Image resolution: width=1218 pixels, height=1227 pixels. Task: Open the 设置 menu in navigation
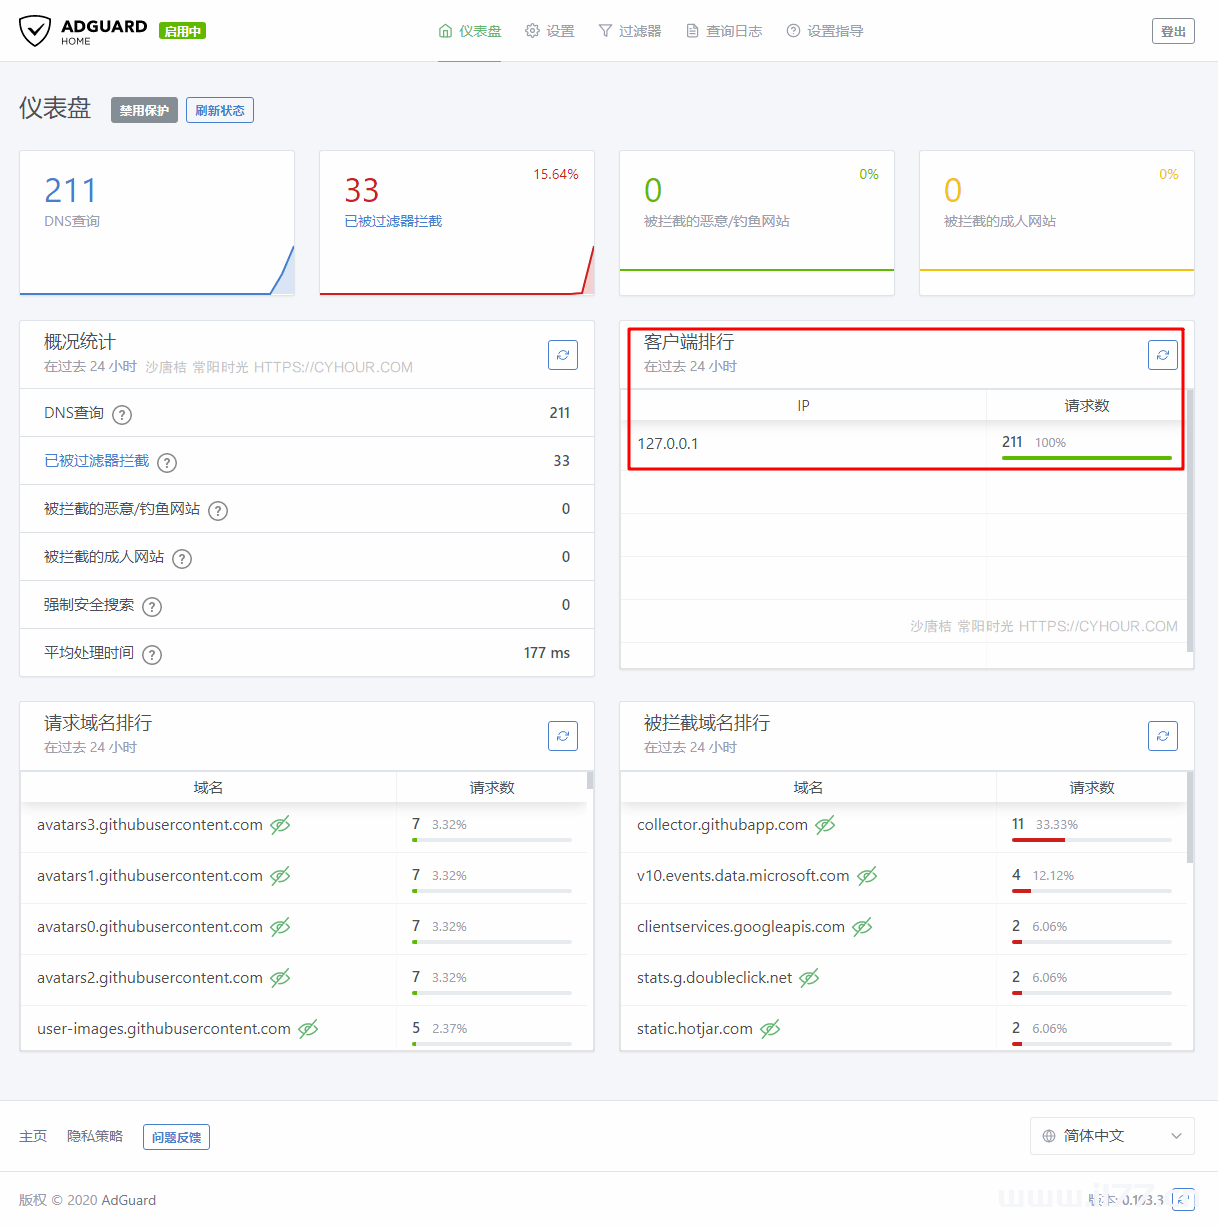550,31
